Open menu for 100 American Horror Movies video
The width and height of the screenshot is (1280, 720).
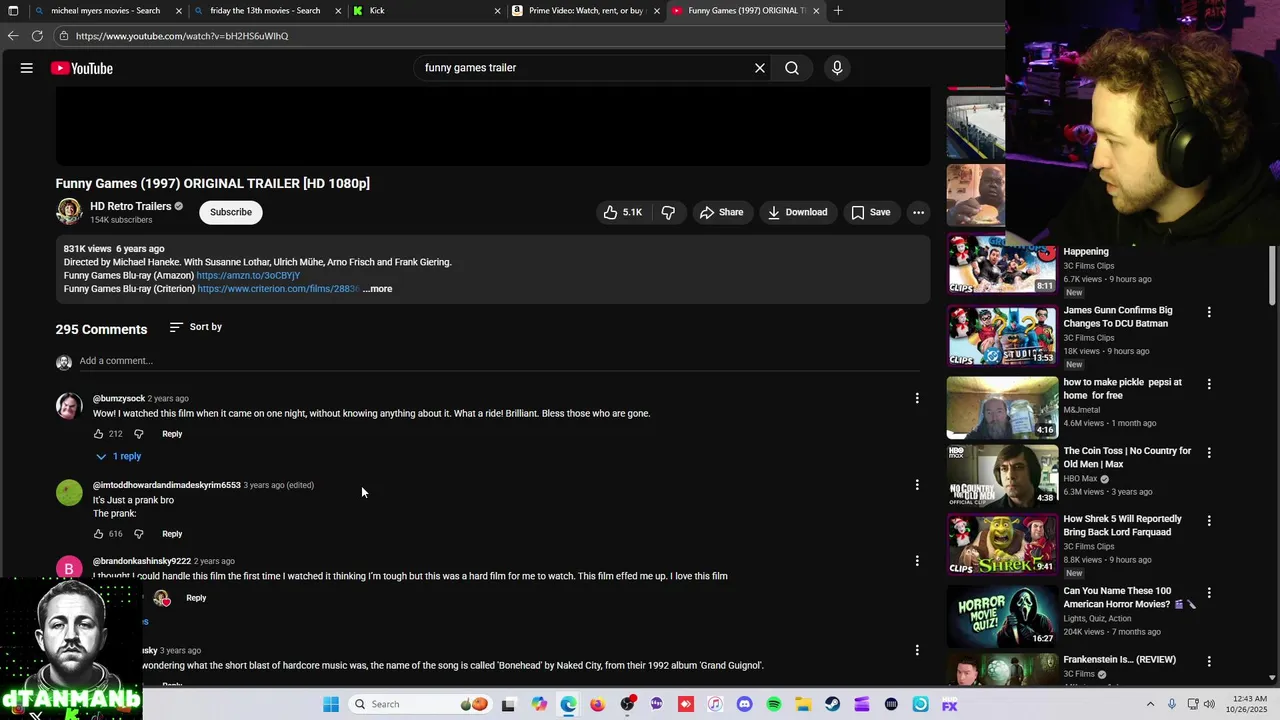tap(1209, 593)
